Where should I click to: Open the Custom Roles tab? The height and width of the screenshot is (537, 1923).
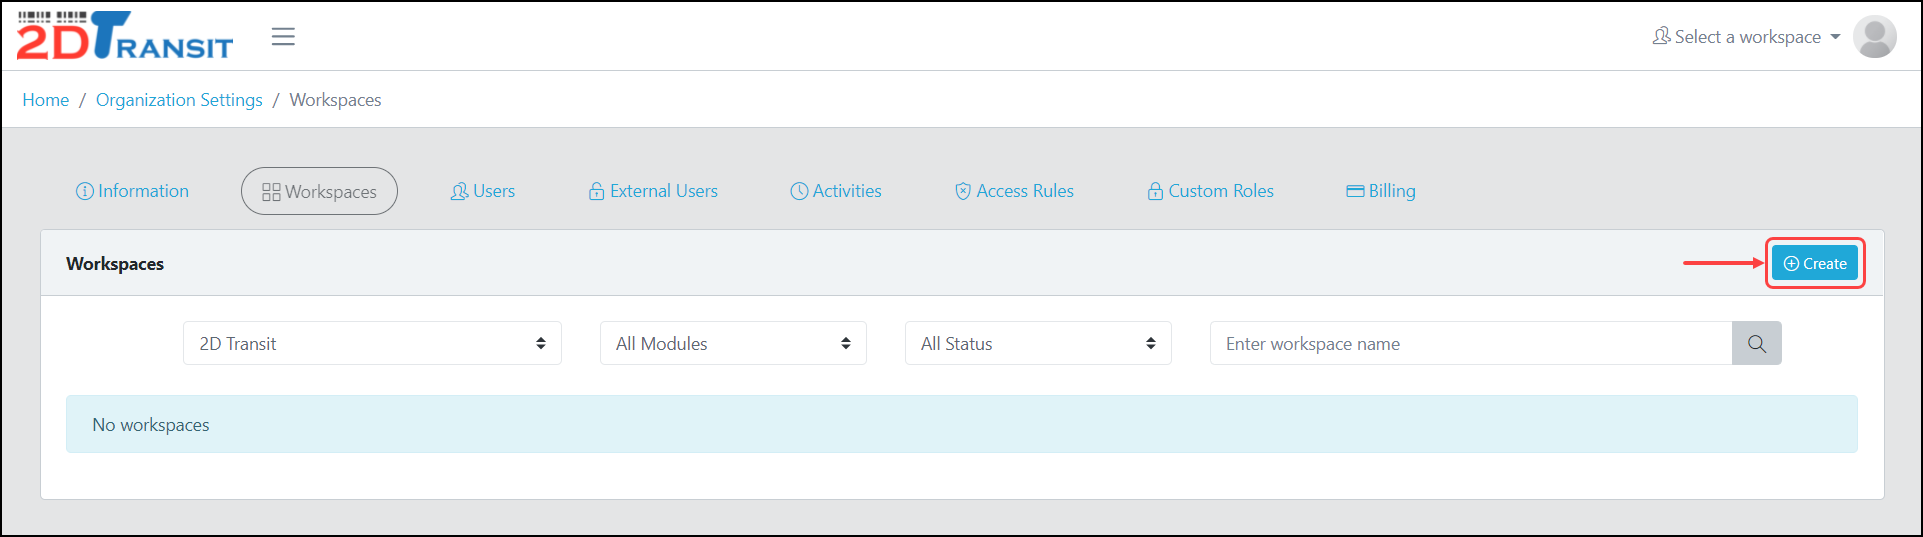tap(1210, 191)
